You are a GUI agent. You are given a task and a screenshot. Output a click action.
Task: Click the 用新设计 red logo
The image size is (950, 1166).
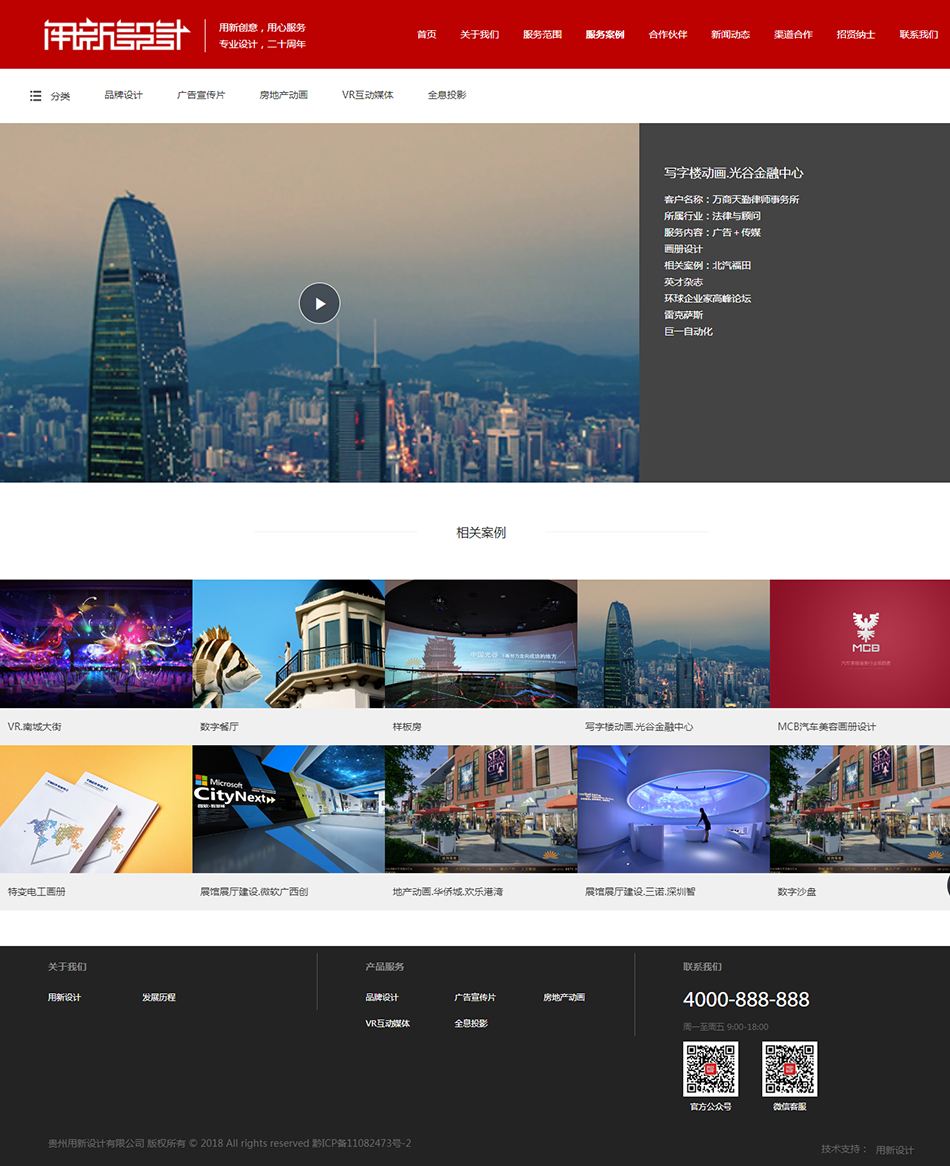(x=115, y=34)
